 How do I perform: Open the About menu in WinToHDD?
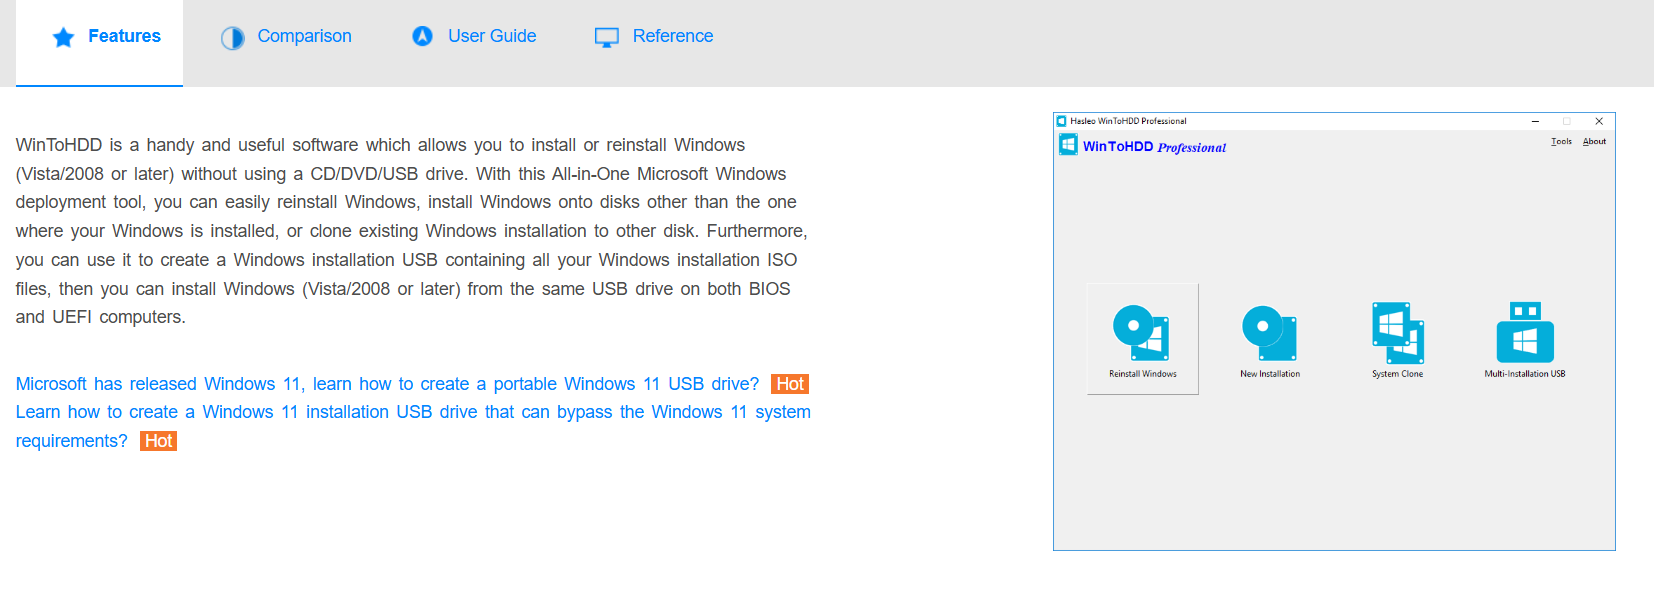coord(1594,141)
